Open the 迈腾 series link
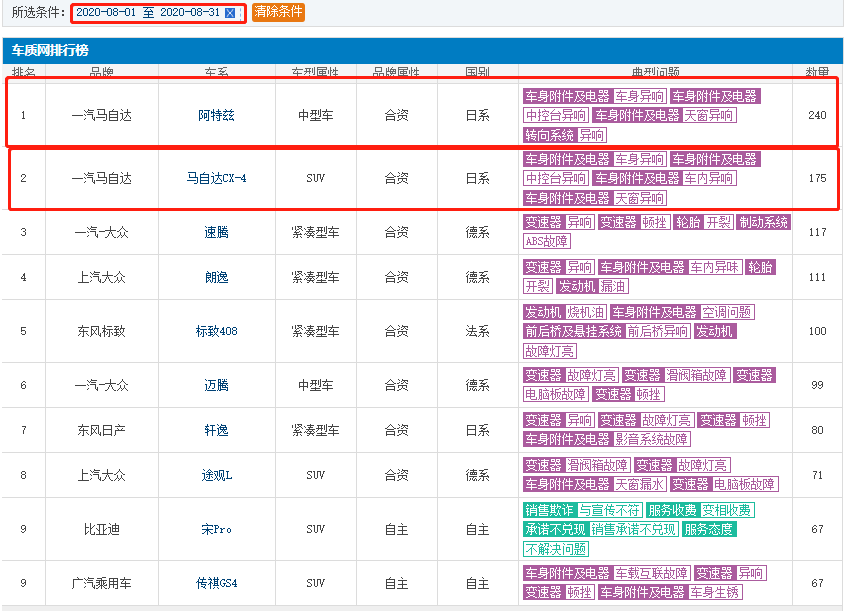This screenshot has width=849, height=611. coord(216,385)
